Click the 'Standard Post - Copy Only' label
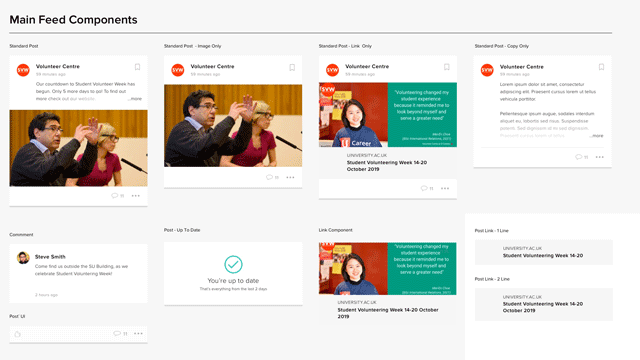Screen dimensions: 640x360 [502, 46]
